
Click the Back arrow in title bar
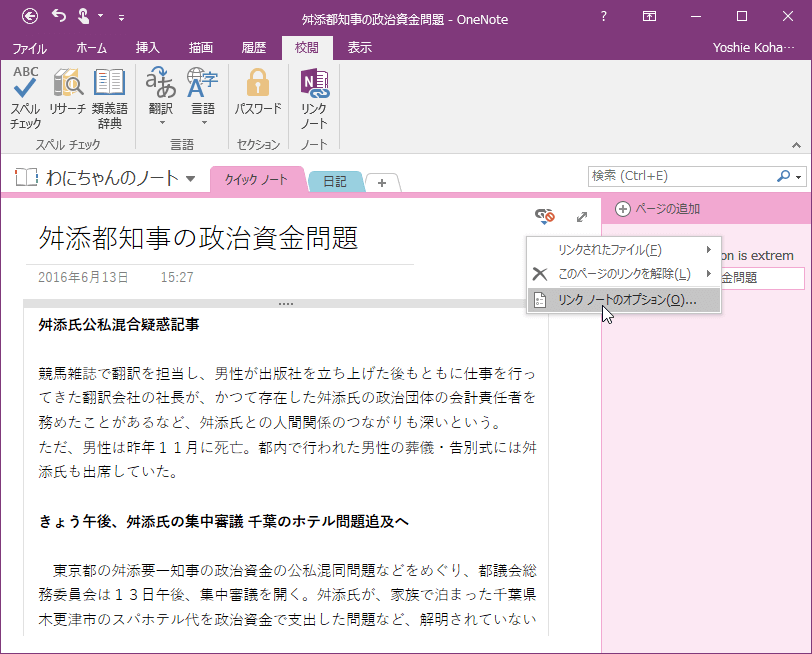pyautogui.click(x=30, y=17)
